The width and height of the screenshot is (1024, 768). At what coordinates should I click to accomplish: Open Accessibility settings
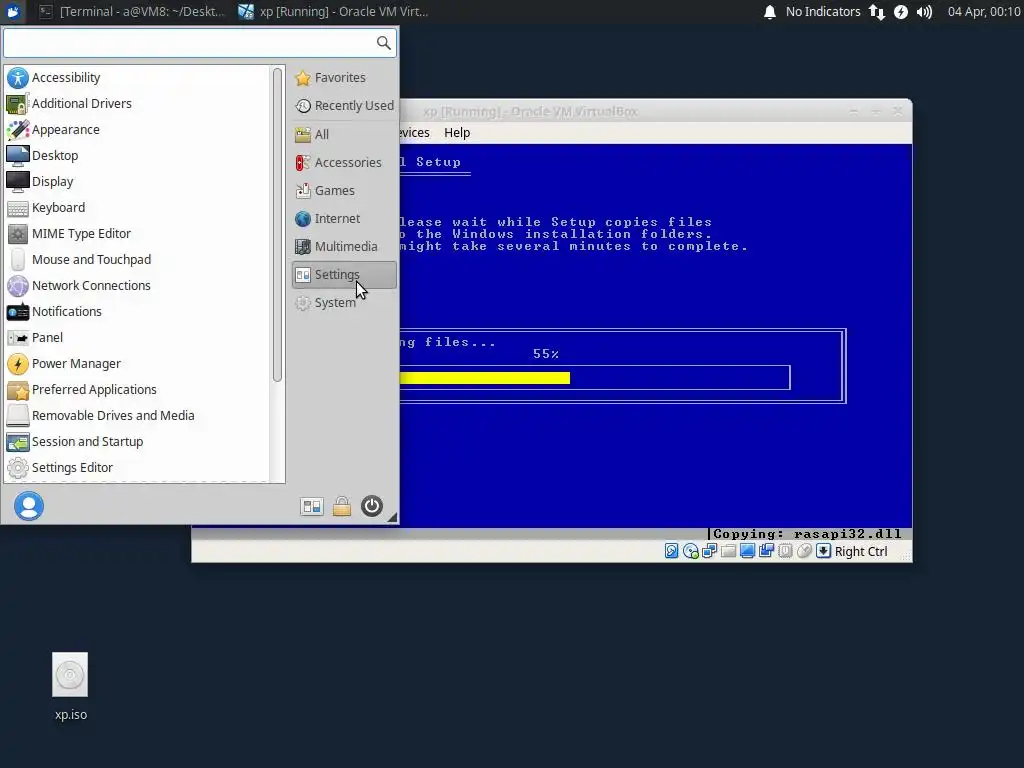tap(137, 77)
